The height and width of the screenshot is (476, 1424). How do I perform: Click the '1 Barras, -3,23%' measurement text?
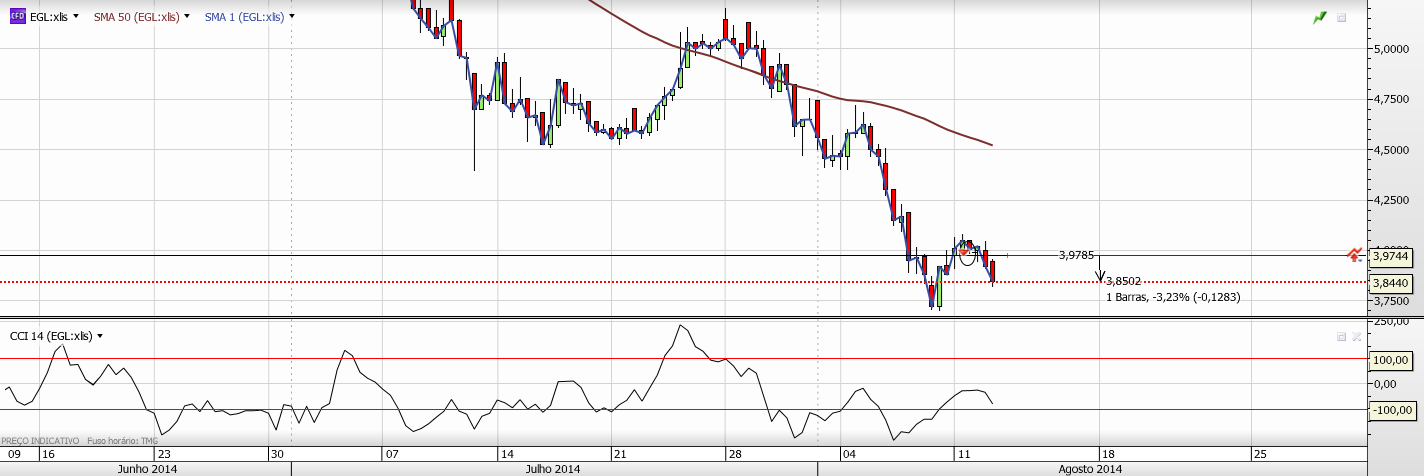[1173, 297]
